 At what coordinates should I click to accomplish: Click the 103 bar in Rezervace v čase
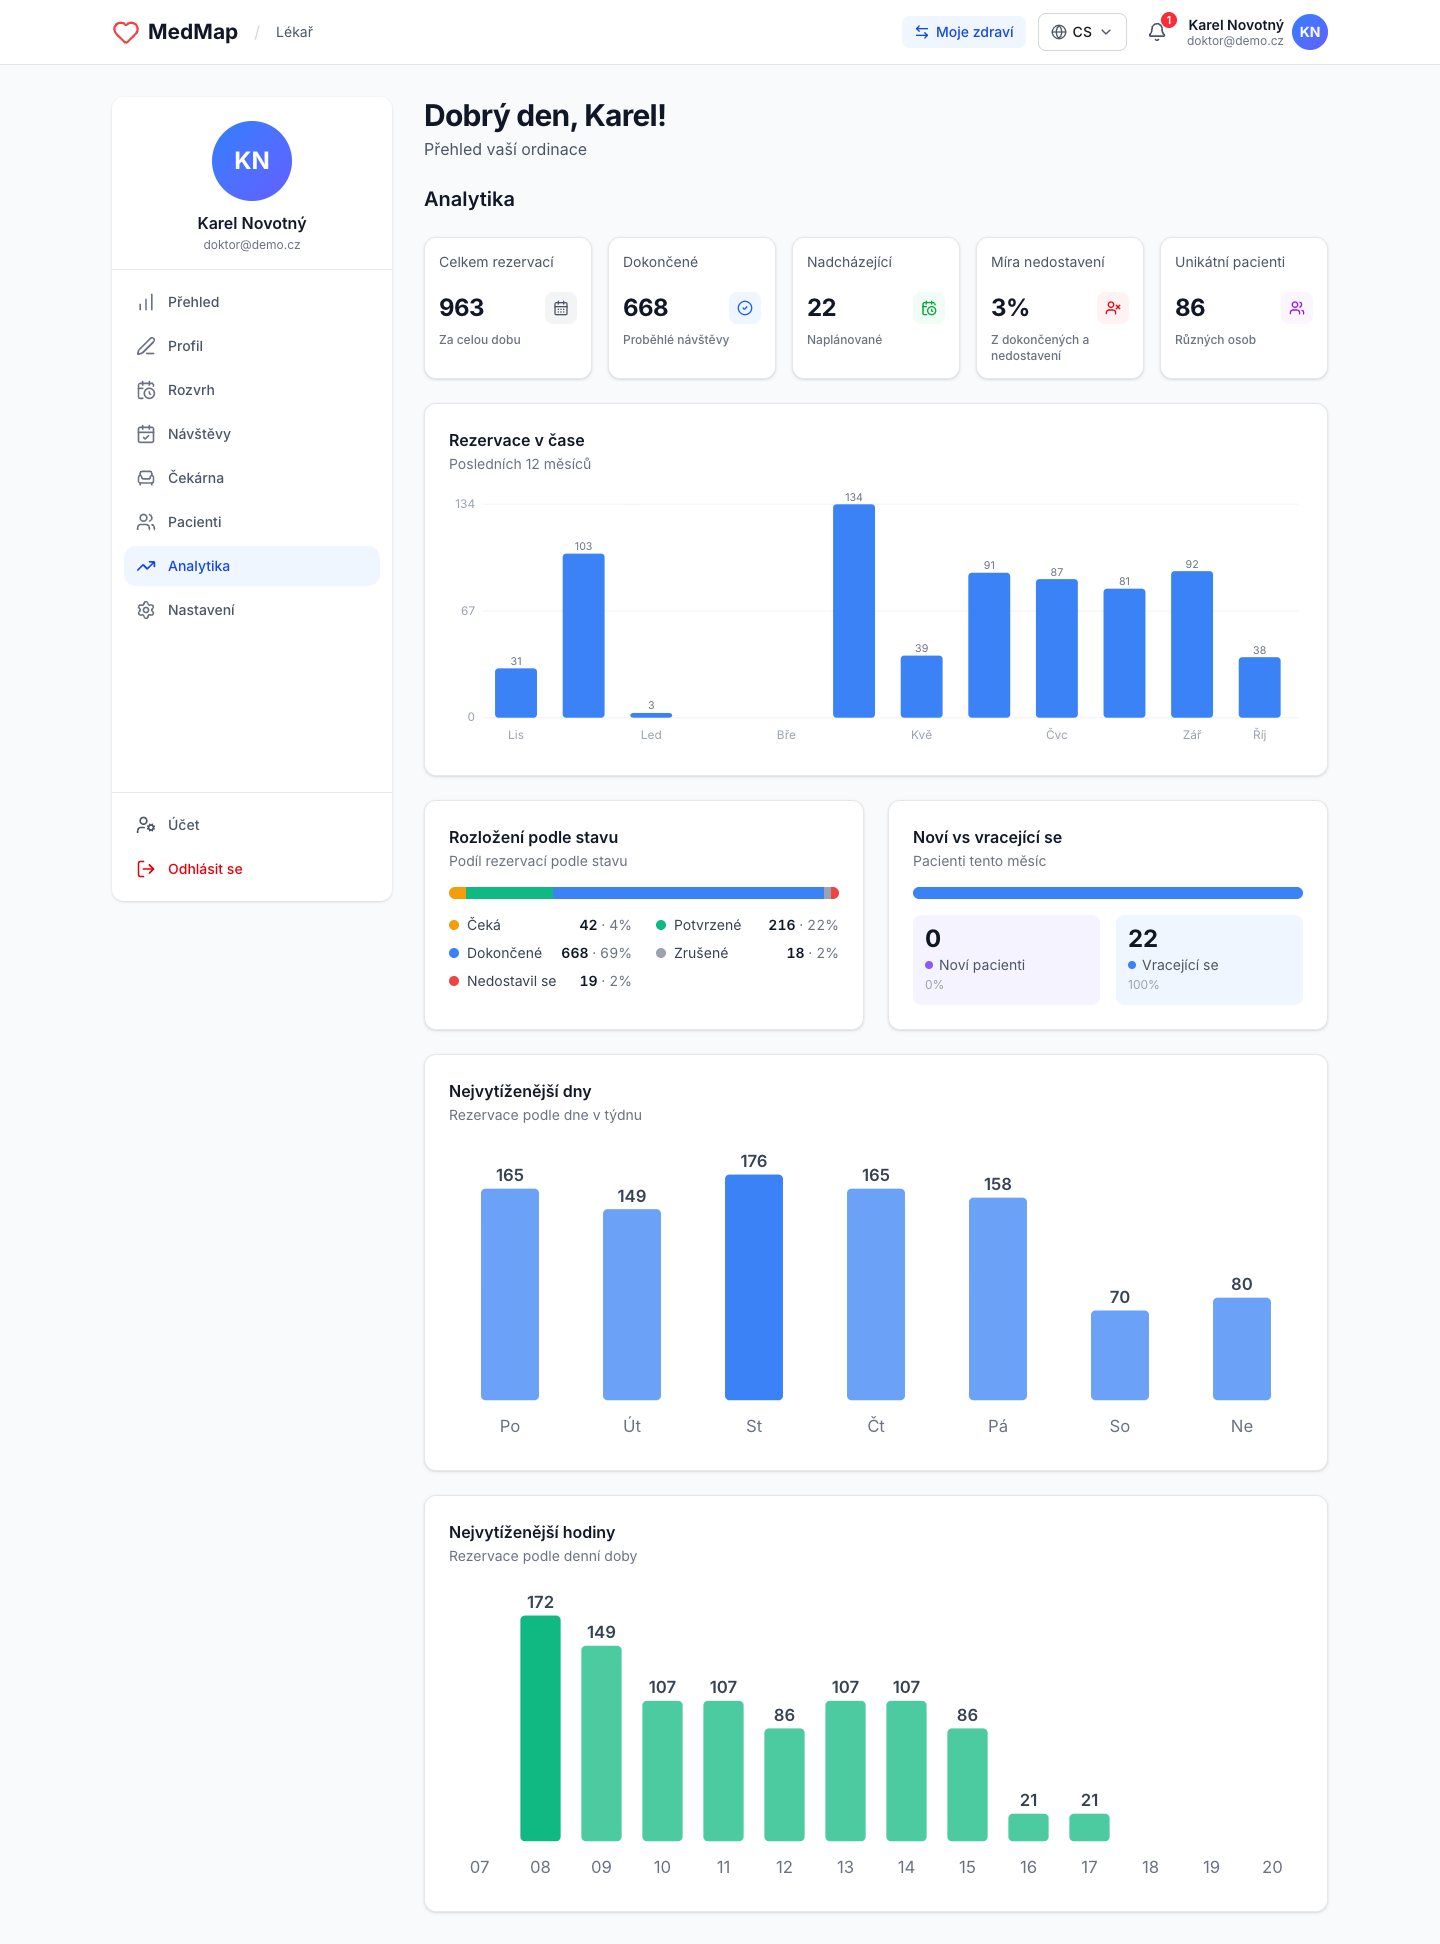584,636
